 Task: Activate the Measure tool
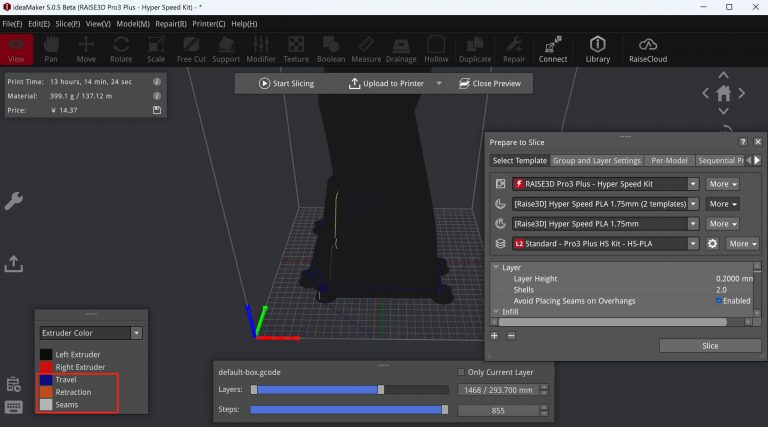(x=366, y=49)
